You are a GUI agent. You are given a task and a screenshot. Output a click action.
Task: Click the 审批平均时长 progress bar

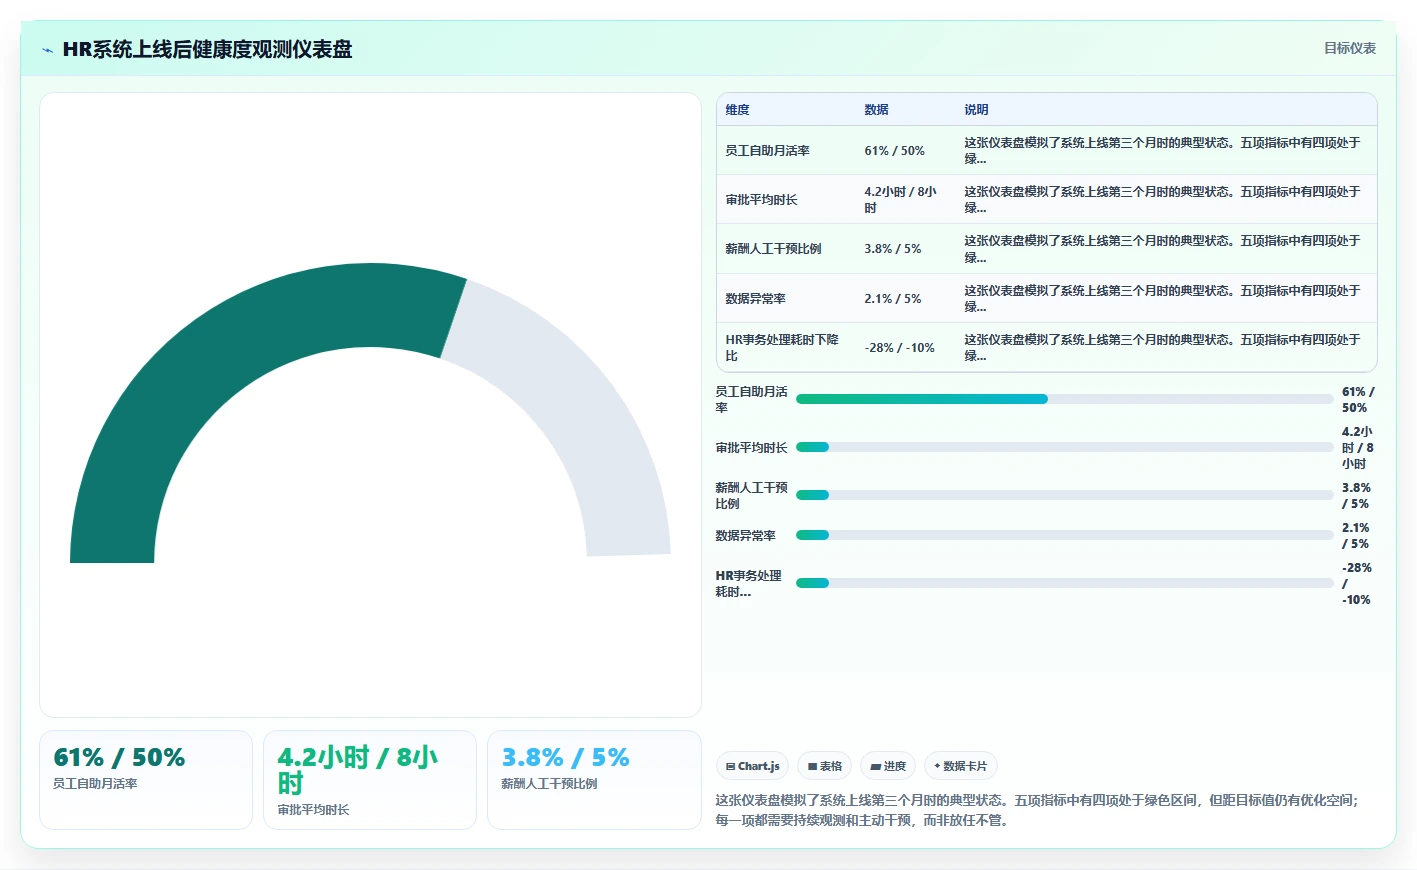(x=1064, y=447)
